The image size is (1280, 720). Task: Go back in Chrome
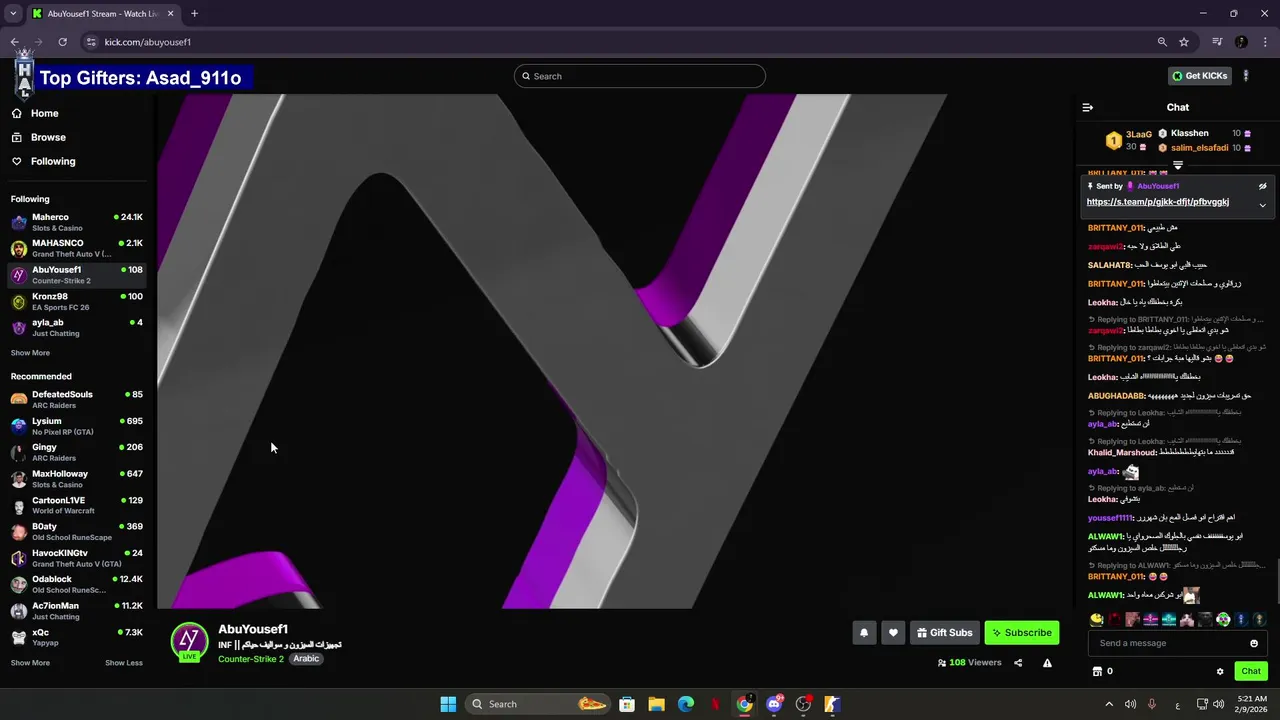[15, 42]
